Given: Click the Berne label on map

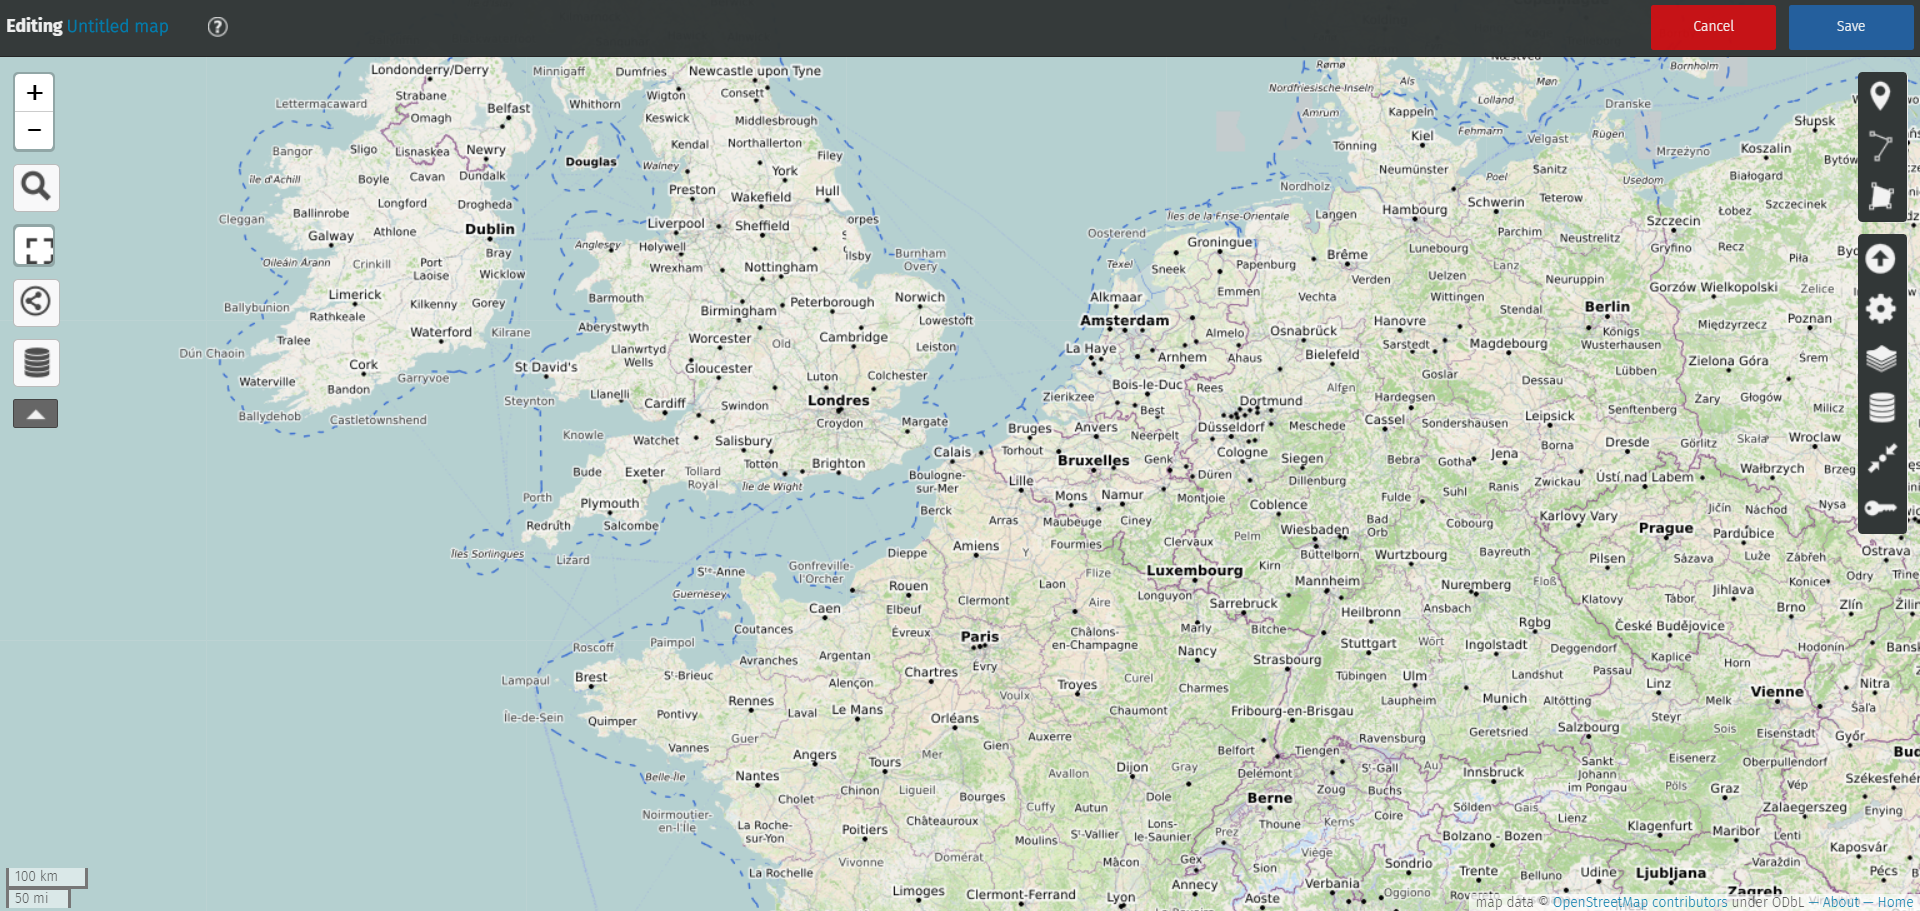Looking at the screenshot, I should (1270, 798).
